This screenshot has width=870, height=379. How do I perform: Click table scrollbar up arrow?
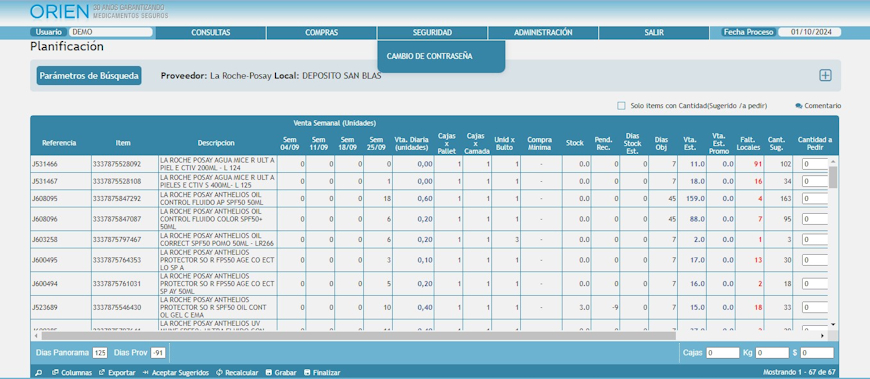click(833, 161)
